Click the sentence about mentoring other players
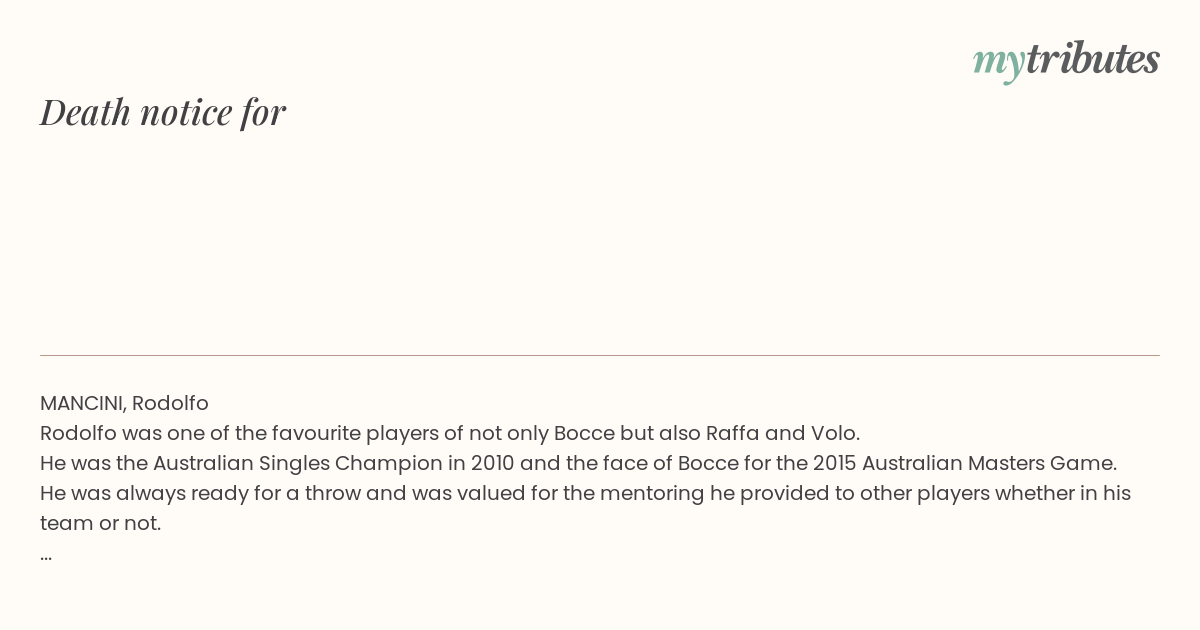This screenshot has width=1200, height=630. click(x=586, y=508)
